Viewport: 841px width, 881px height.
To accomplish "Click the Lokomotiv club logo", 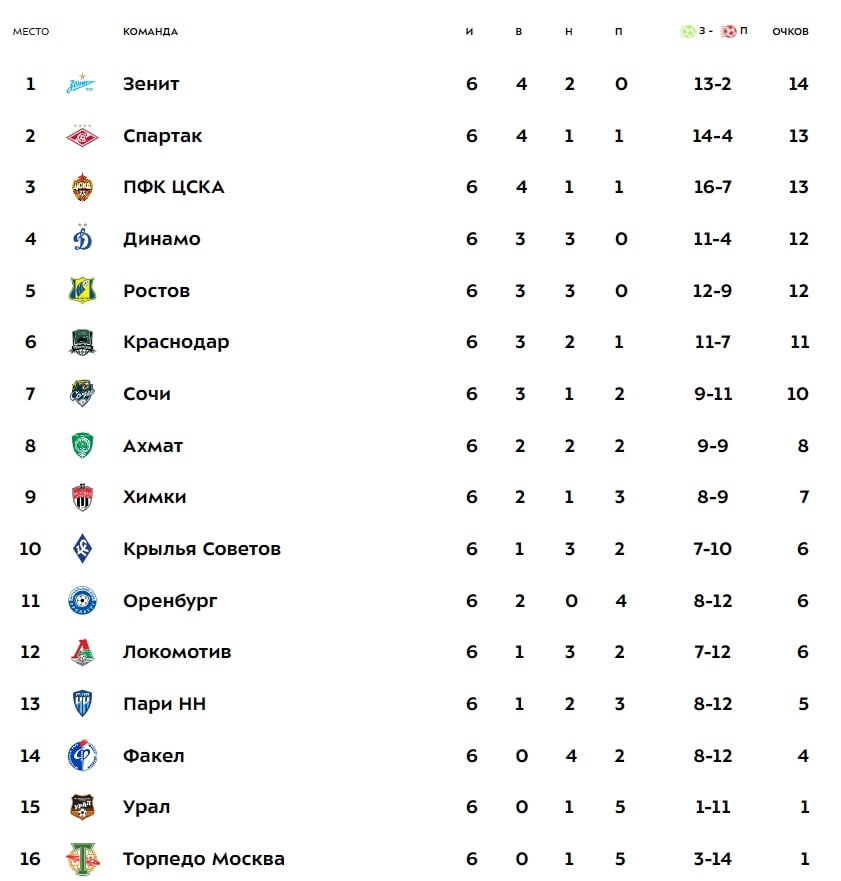I will click(x=82, y=652).
